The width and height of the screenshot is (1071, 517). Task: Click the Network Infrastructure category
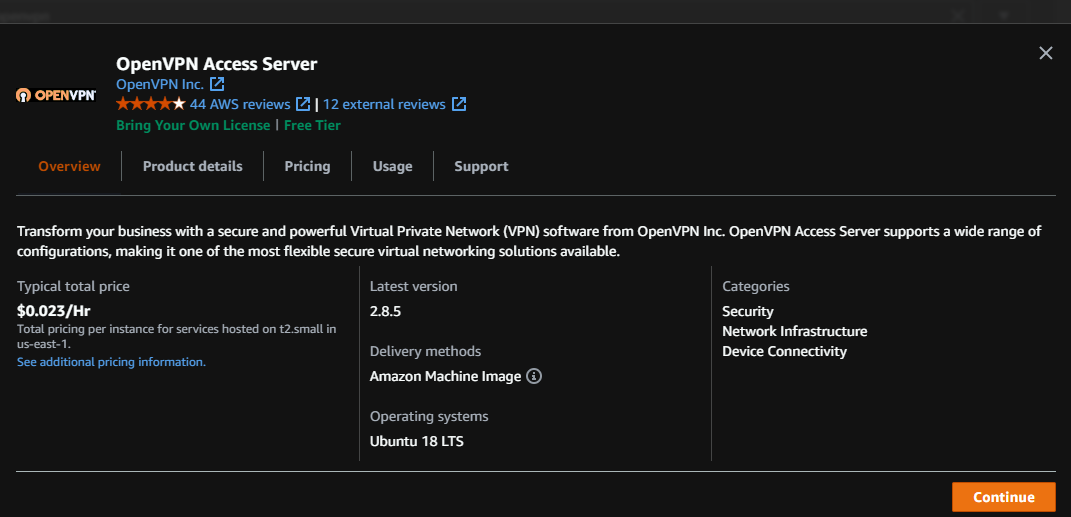point(794,331)
